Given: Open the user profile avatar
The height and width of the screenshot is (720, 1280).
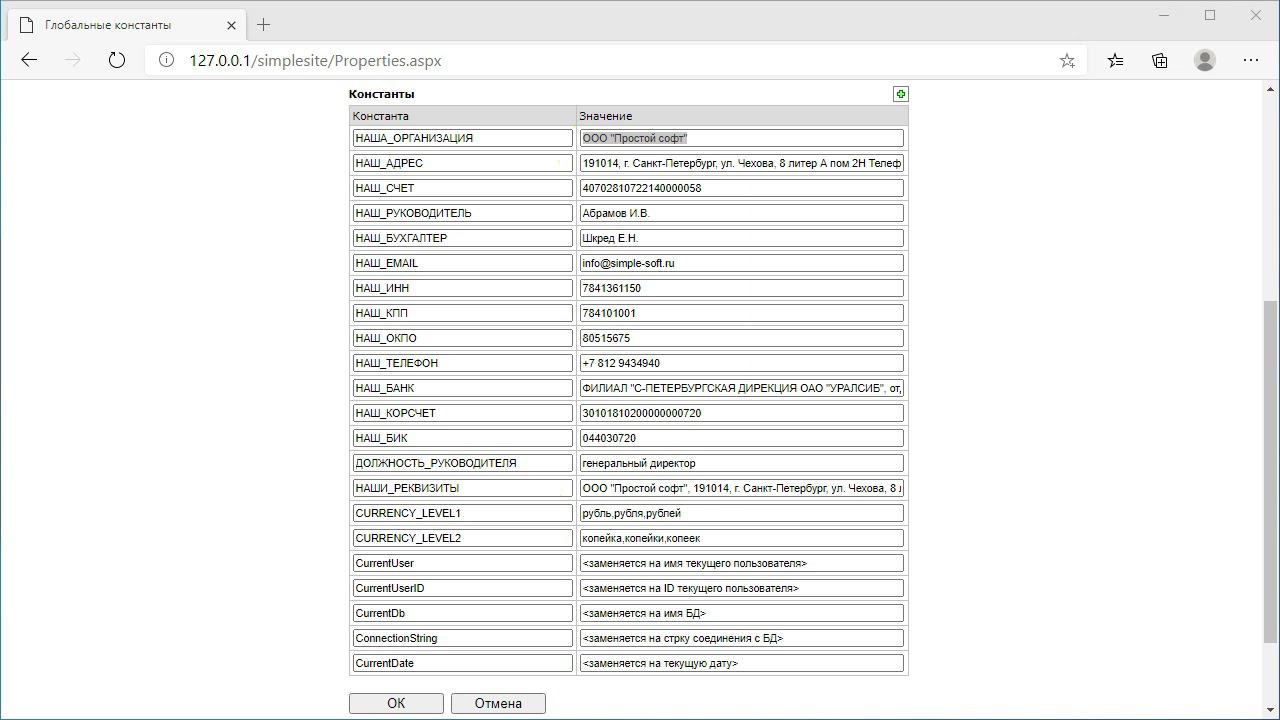Looking at the screenshot, I should [1205, 61].
